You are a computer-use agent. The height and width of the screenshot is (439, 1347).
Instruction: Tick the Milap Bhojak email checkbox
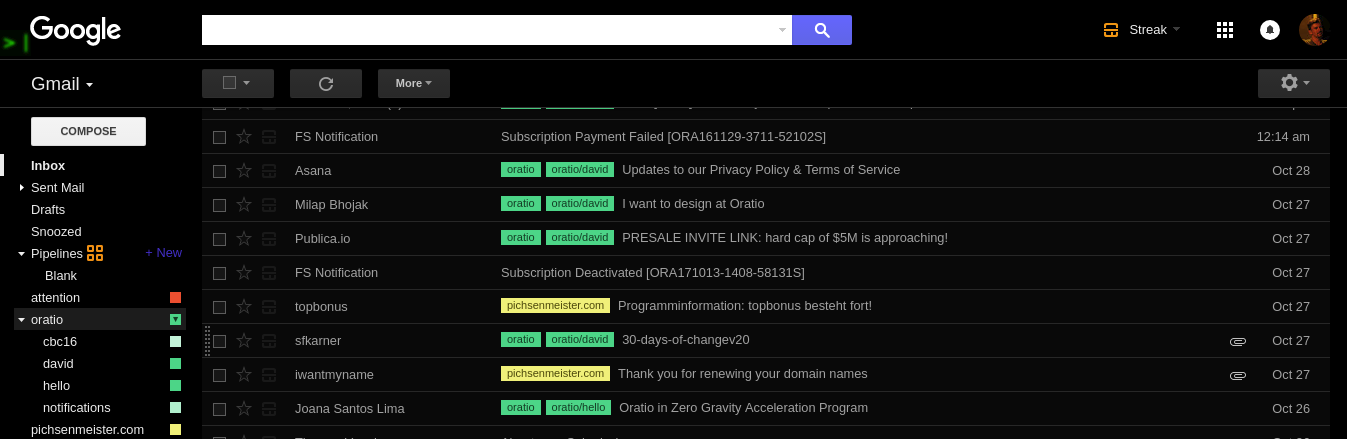pyautogui.click(x=219, y=205)
